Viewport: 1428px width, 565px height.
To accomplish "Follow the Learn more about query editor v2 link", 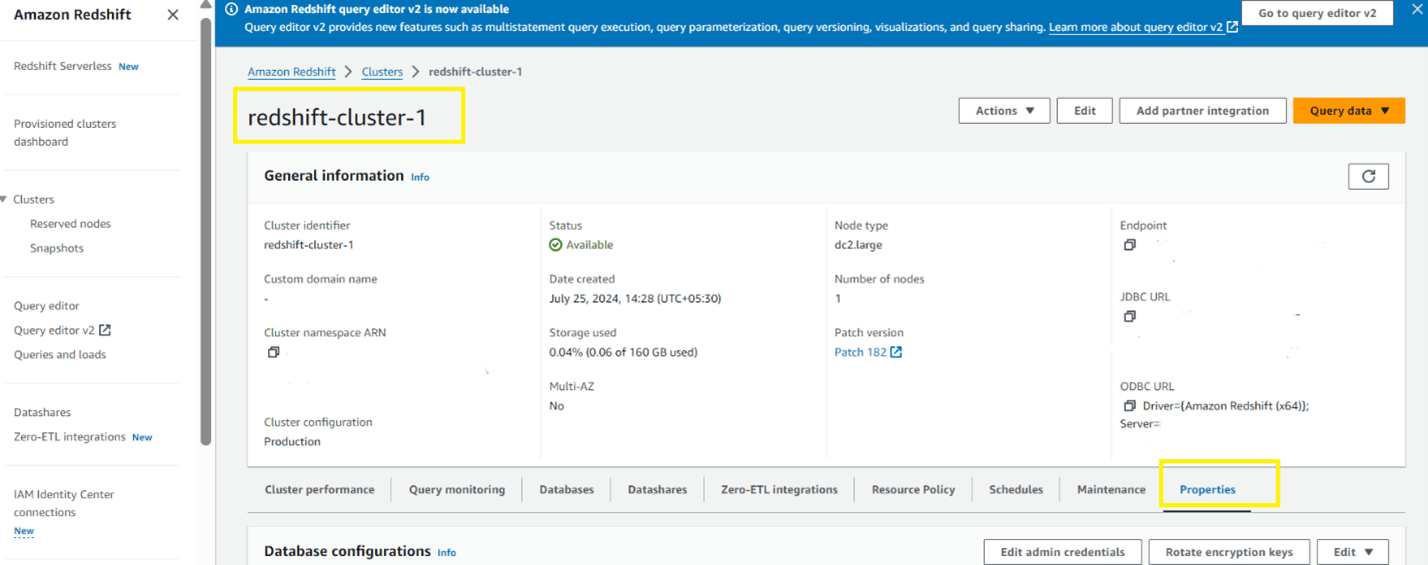I will click(x=1136, y=28).
